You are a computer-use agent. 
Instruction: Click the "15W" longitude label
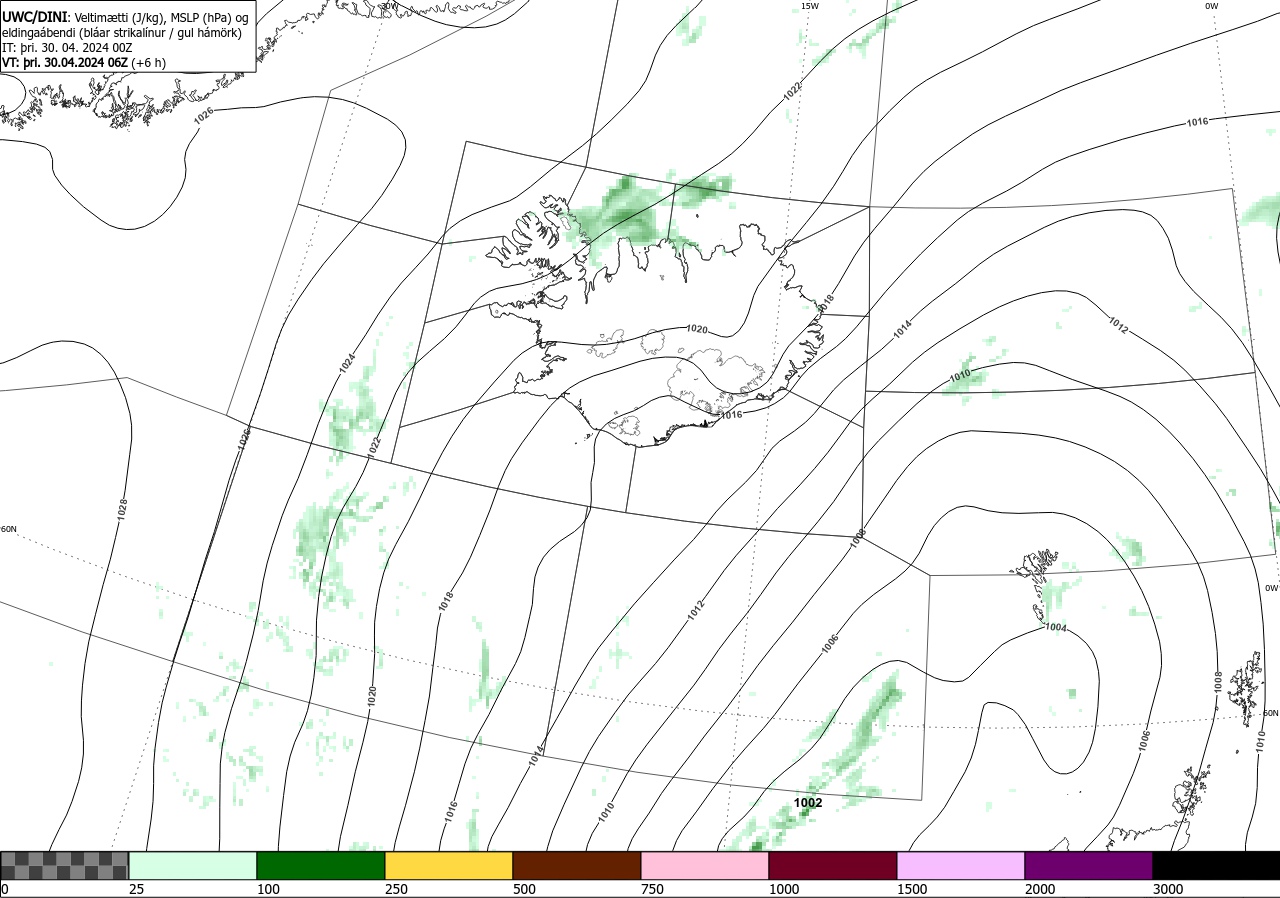click(x=810, y=6)
